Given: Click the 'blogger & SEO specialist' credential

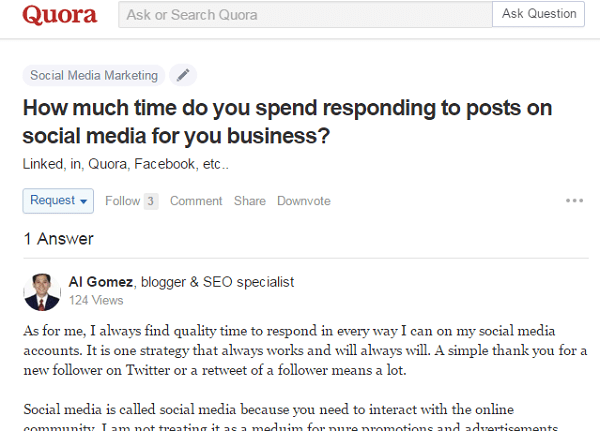Looking at the screenshot, I should tap(217, 282).
